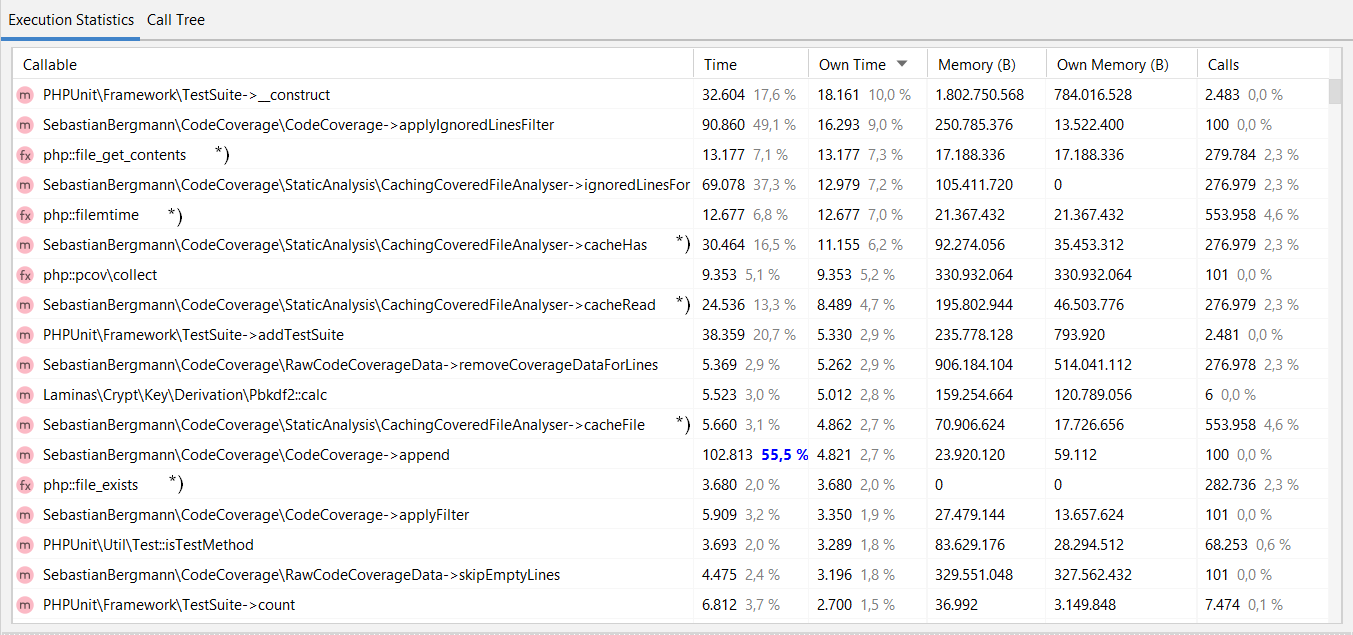
Task: Click the method icon next to TestSuite->count
Action: point(25,604)
